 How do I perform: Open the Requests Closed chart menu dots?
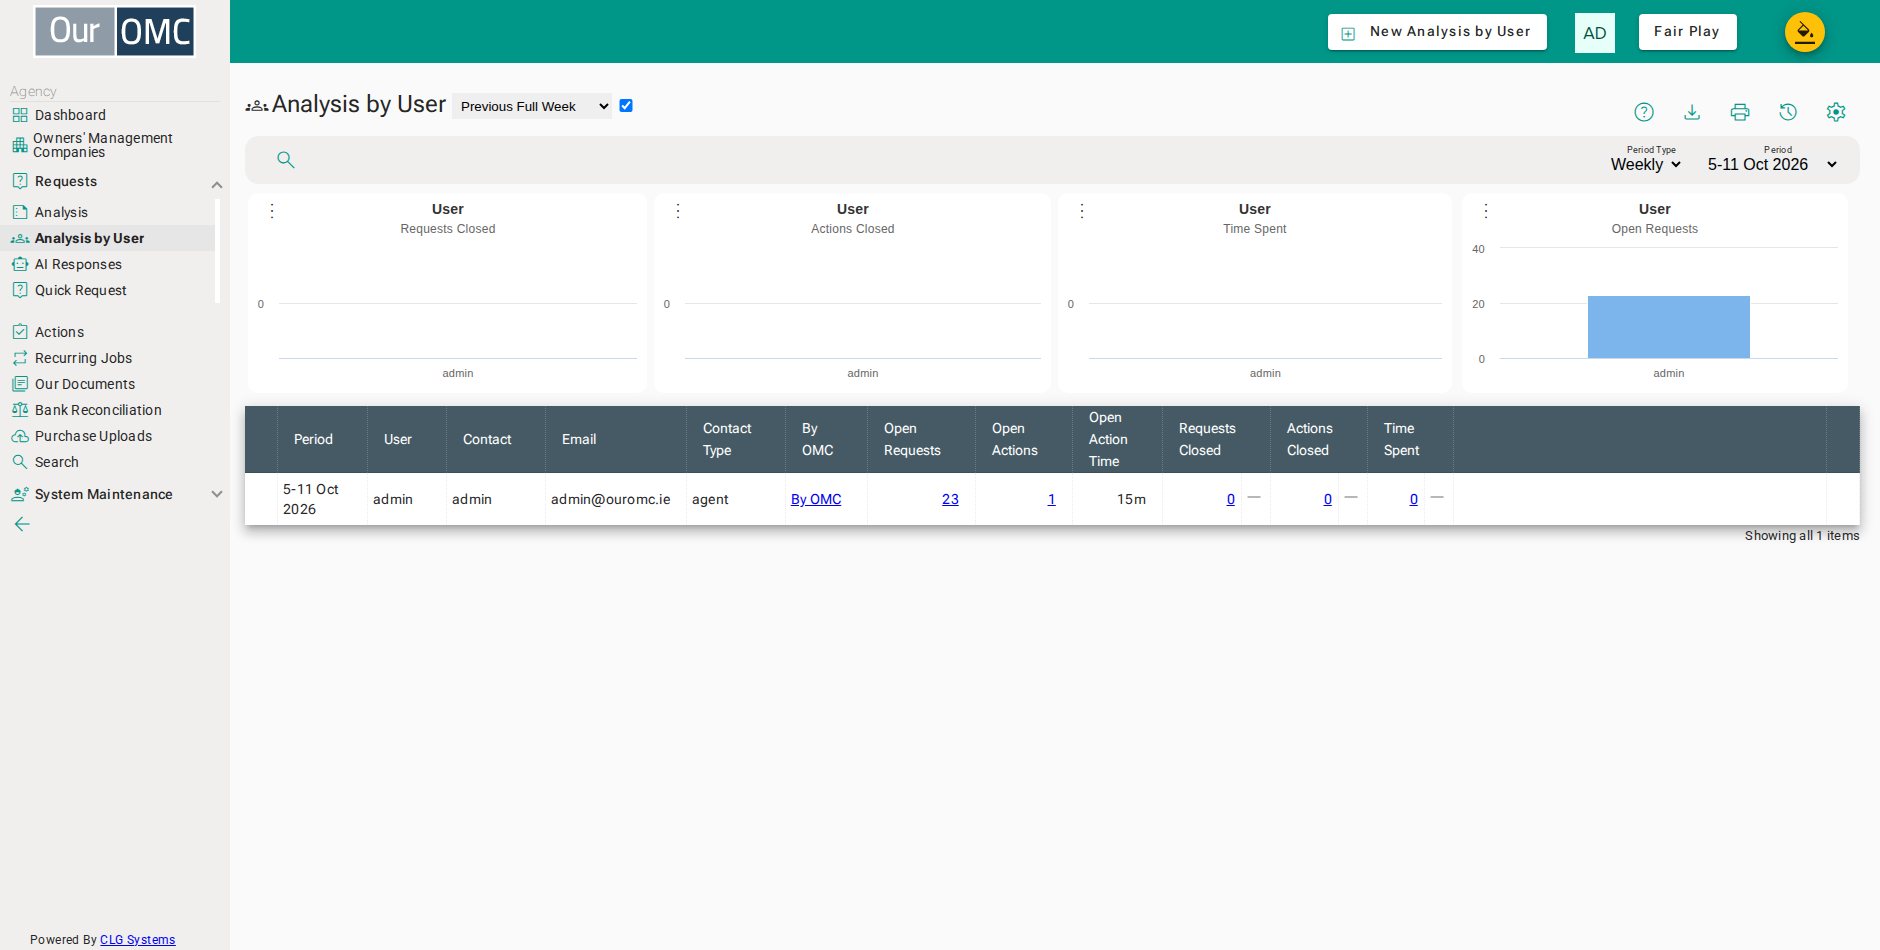click(x=272, y=211)
